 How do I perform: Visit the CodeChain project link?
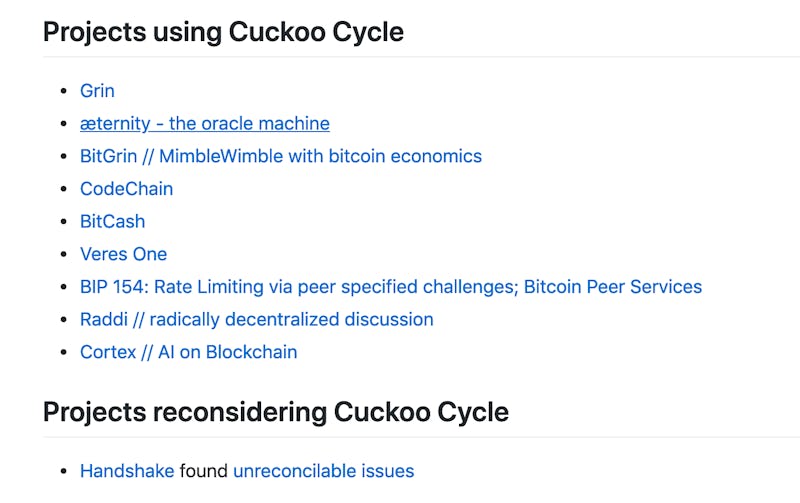[126, 189]
